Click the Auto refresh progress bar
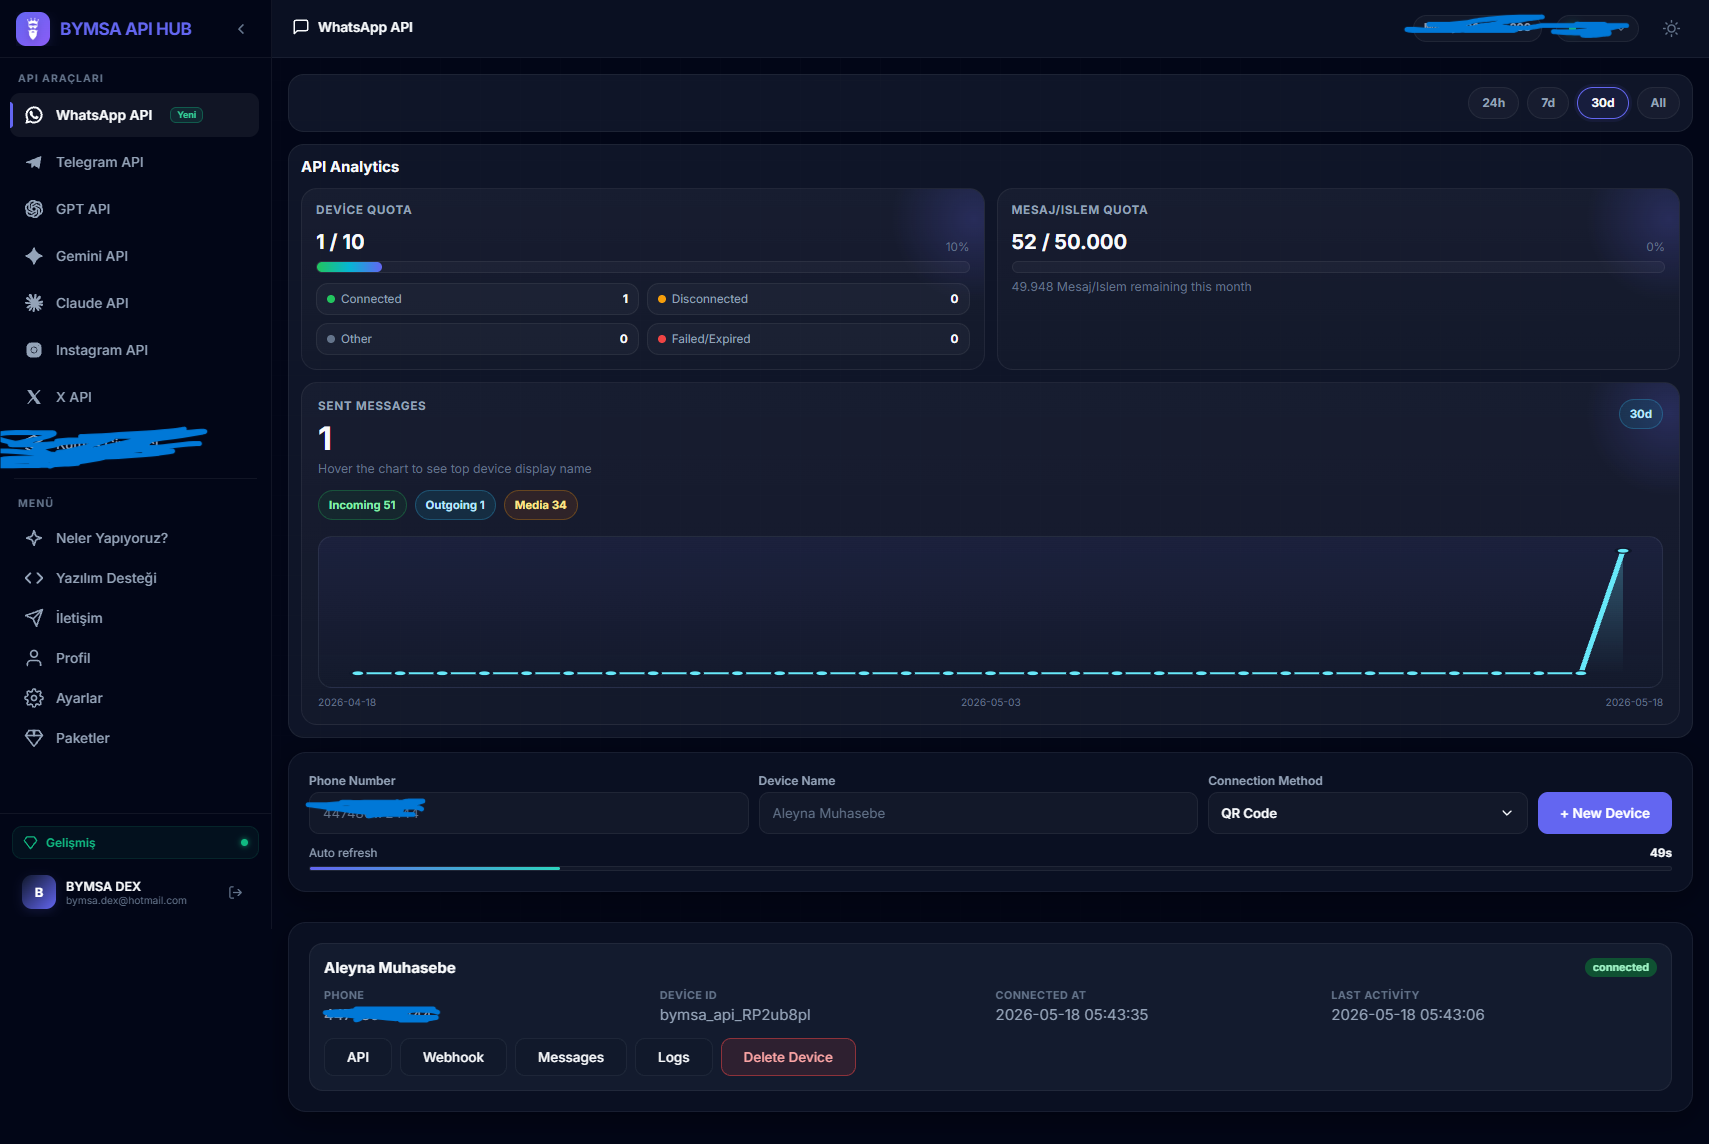The width and height of the screenshot is (1709, 1144). [x=990, y=868]
